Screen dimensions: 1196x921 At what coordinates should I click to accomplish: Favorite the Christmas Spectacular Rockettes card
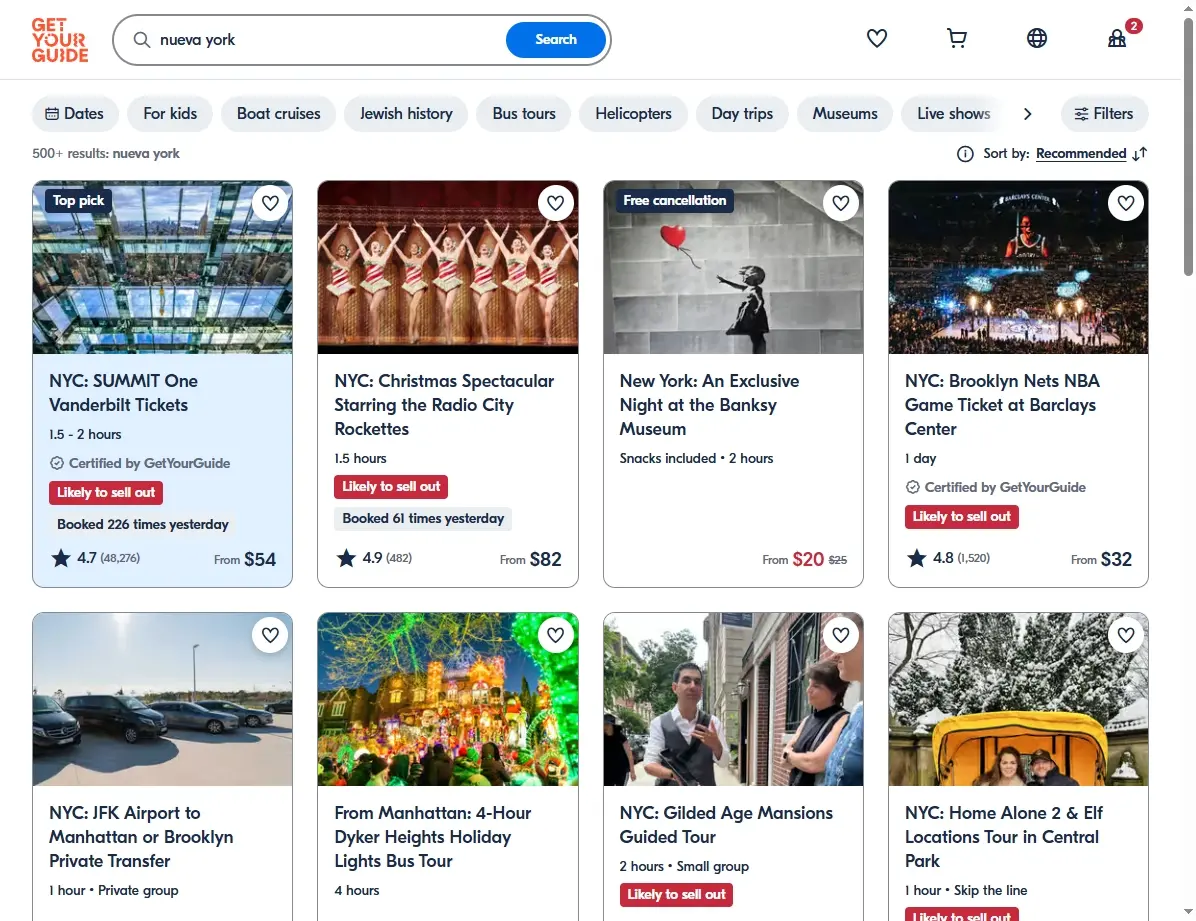[555, 203]
